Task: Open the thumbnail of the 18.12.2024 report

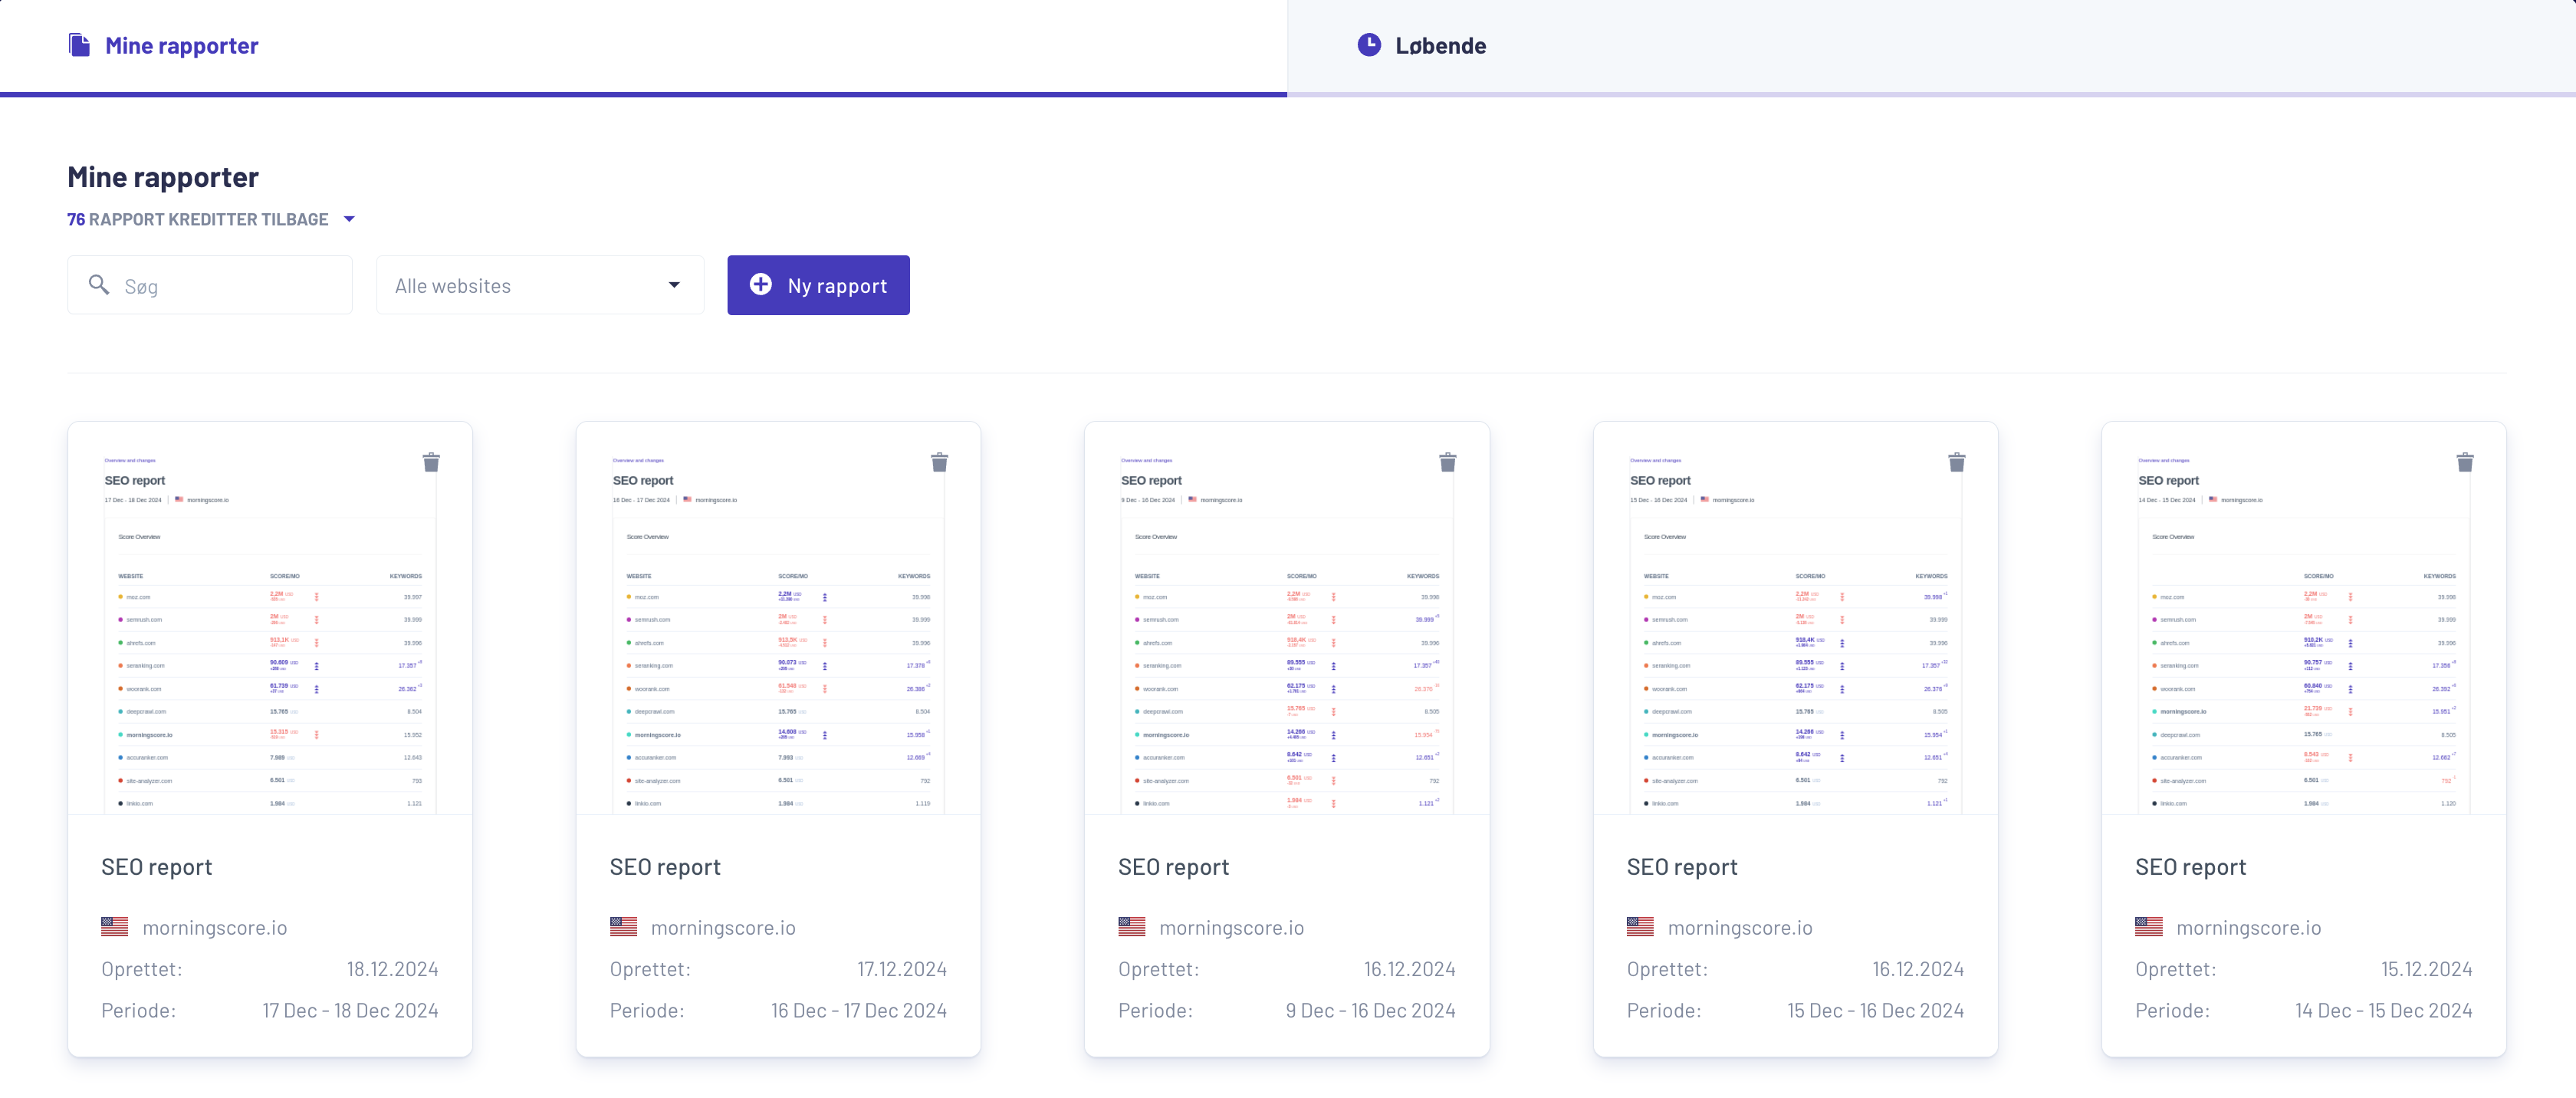Action: (270, 618)
